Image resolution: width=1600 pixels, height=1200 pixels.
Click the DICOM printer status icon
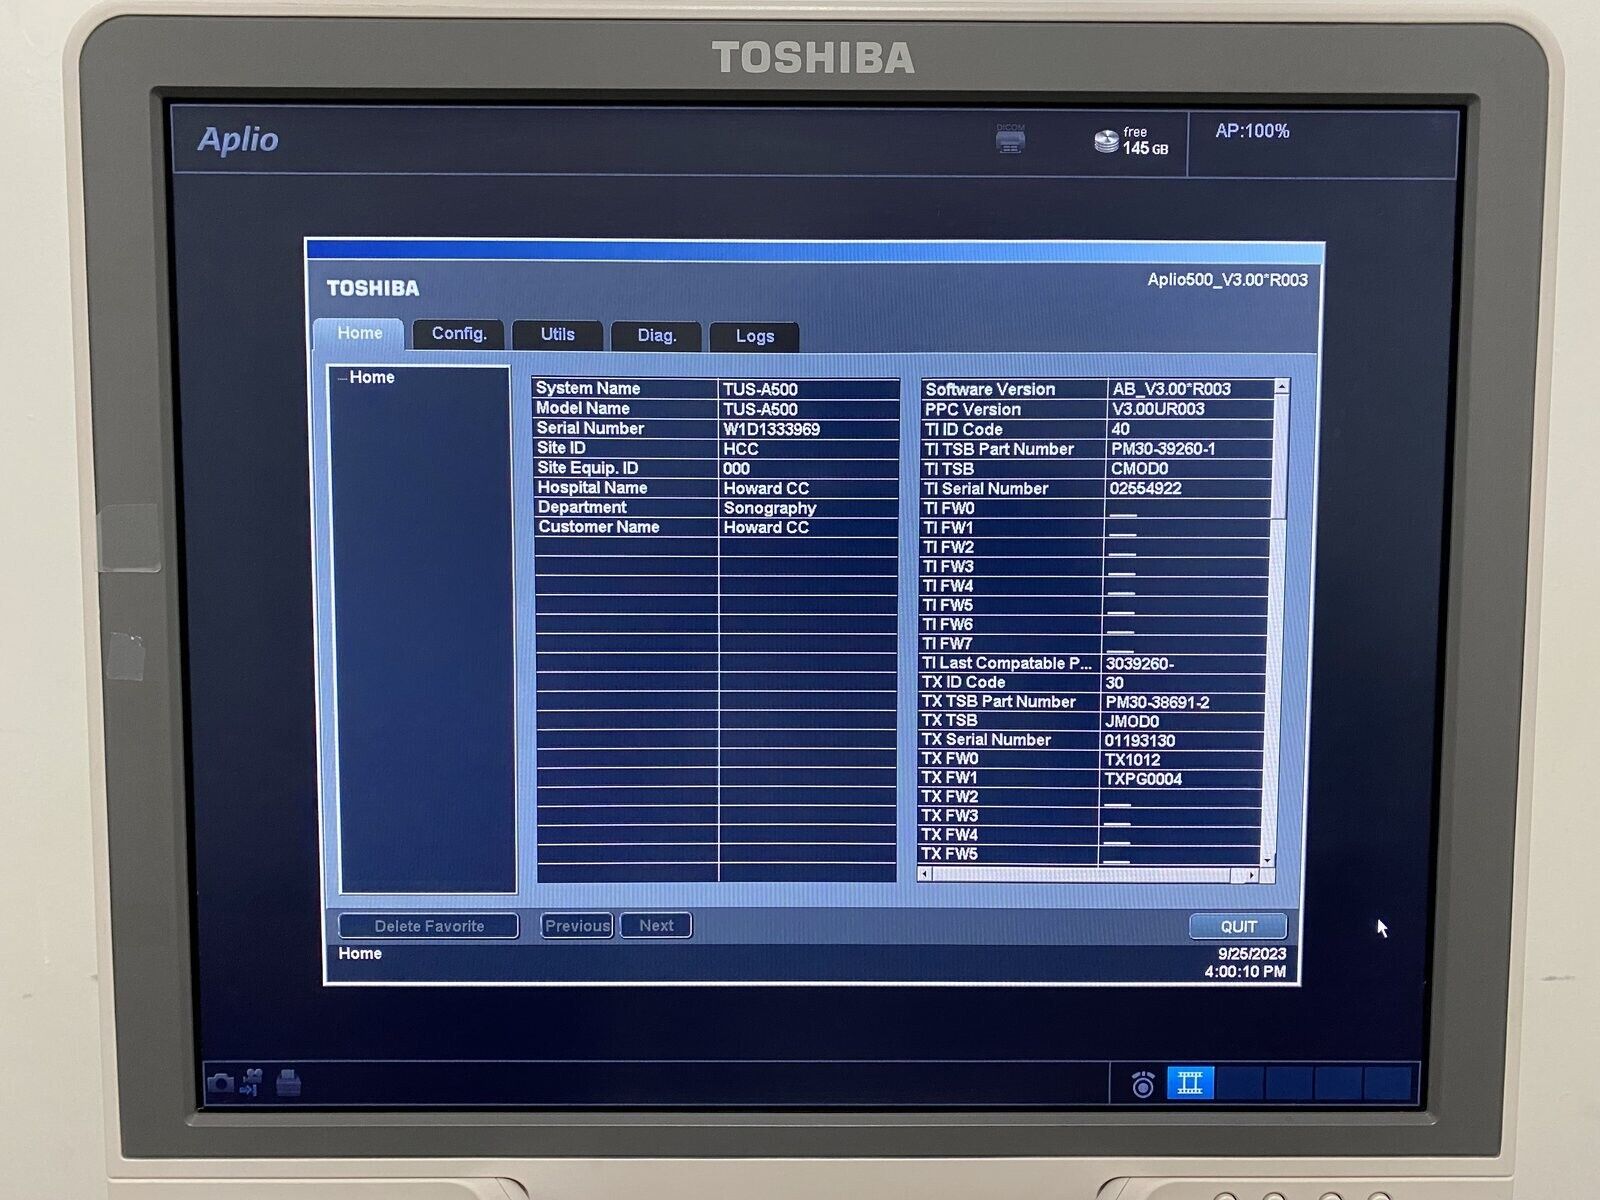pyautogui.click(x=1010, y=140)
